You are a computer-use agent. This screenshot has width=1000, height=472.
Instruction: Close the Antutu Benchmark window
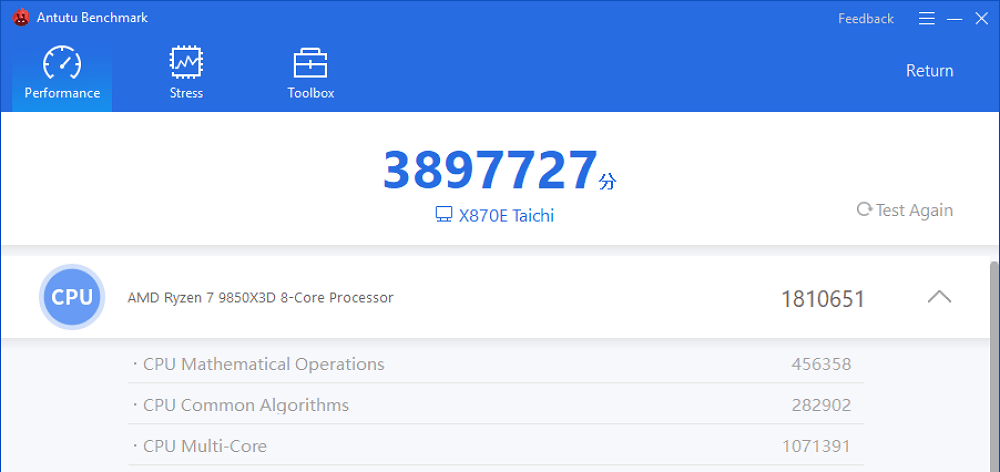point(981,18)
